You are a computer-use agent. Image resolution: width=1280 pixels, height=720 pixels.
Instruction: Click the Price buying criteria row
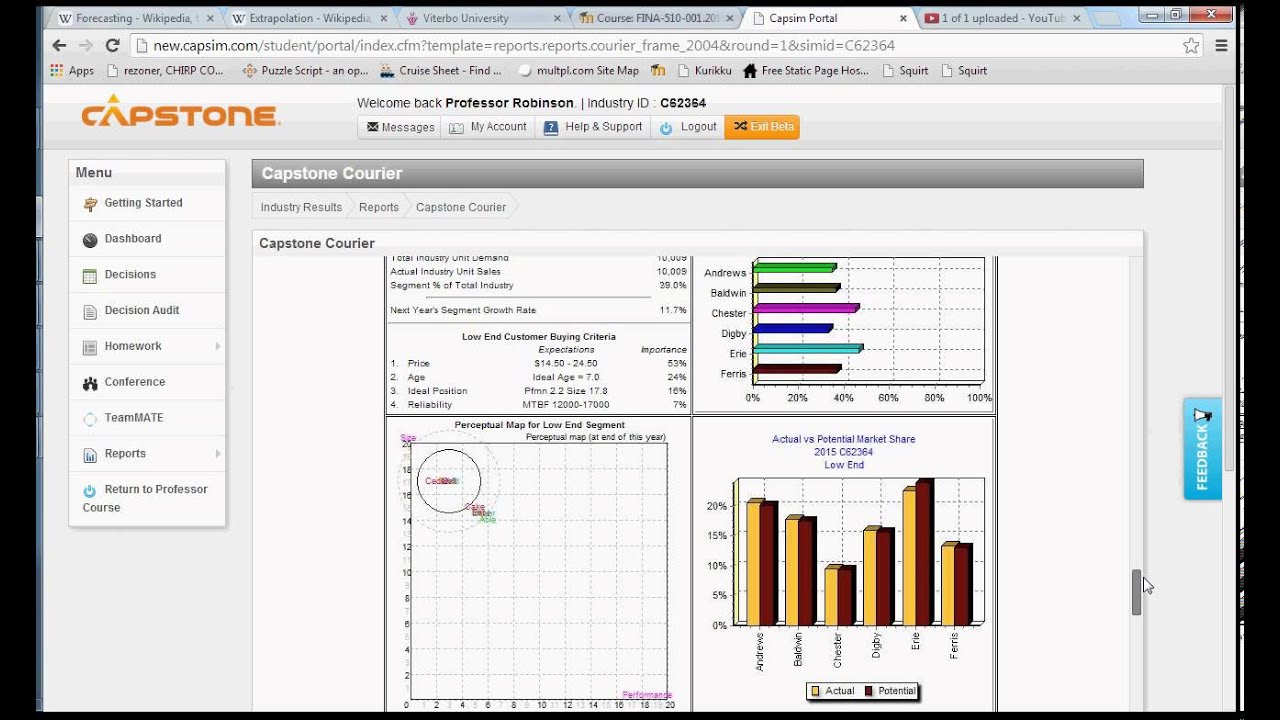coord(538,363)
